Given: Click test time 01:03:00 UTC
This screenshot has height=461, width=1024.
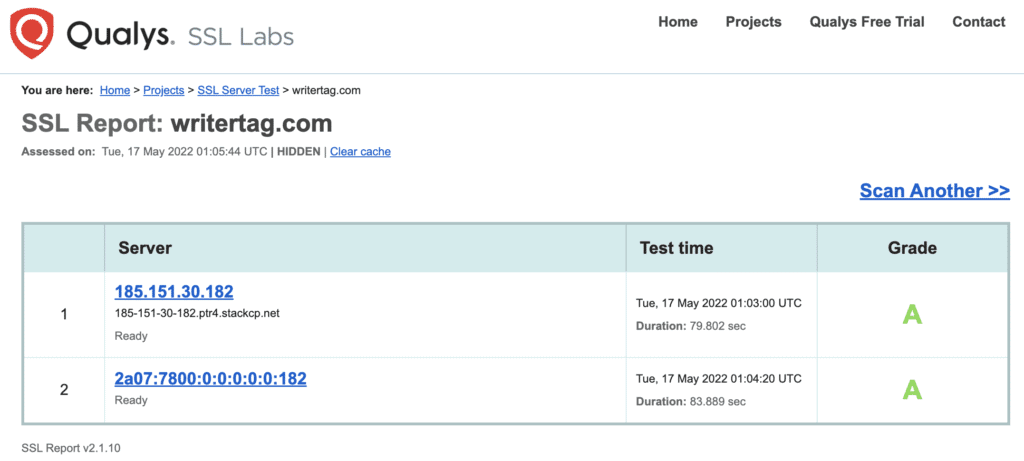Looking at the screenshot, I should 719,303.
